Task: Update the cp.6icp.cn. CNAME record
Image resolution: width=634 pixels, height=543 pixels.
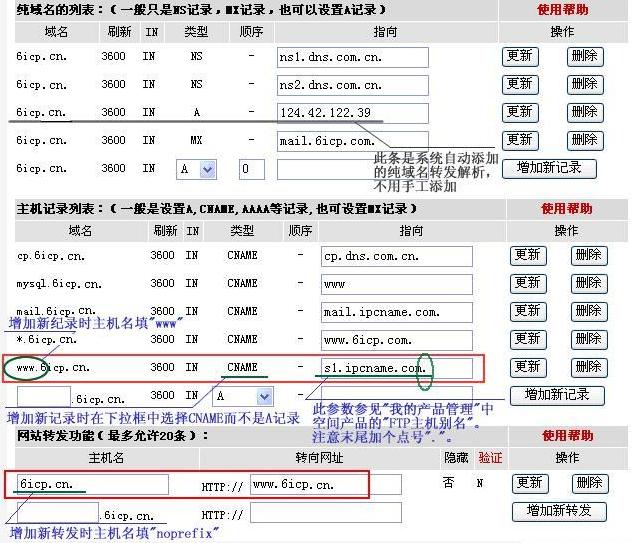Action: [x=528, y=256]
